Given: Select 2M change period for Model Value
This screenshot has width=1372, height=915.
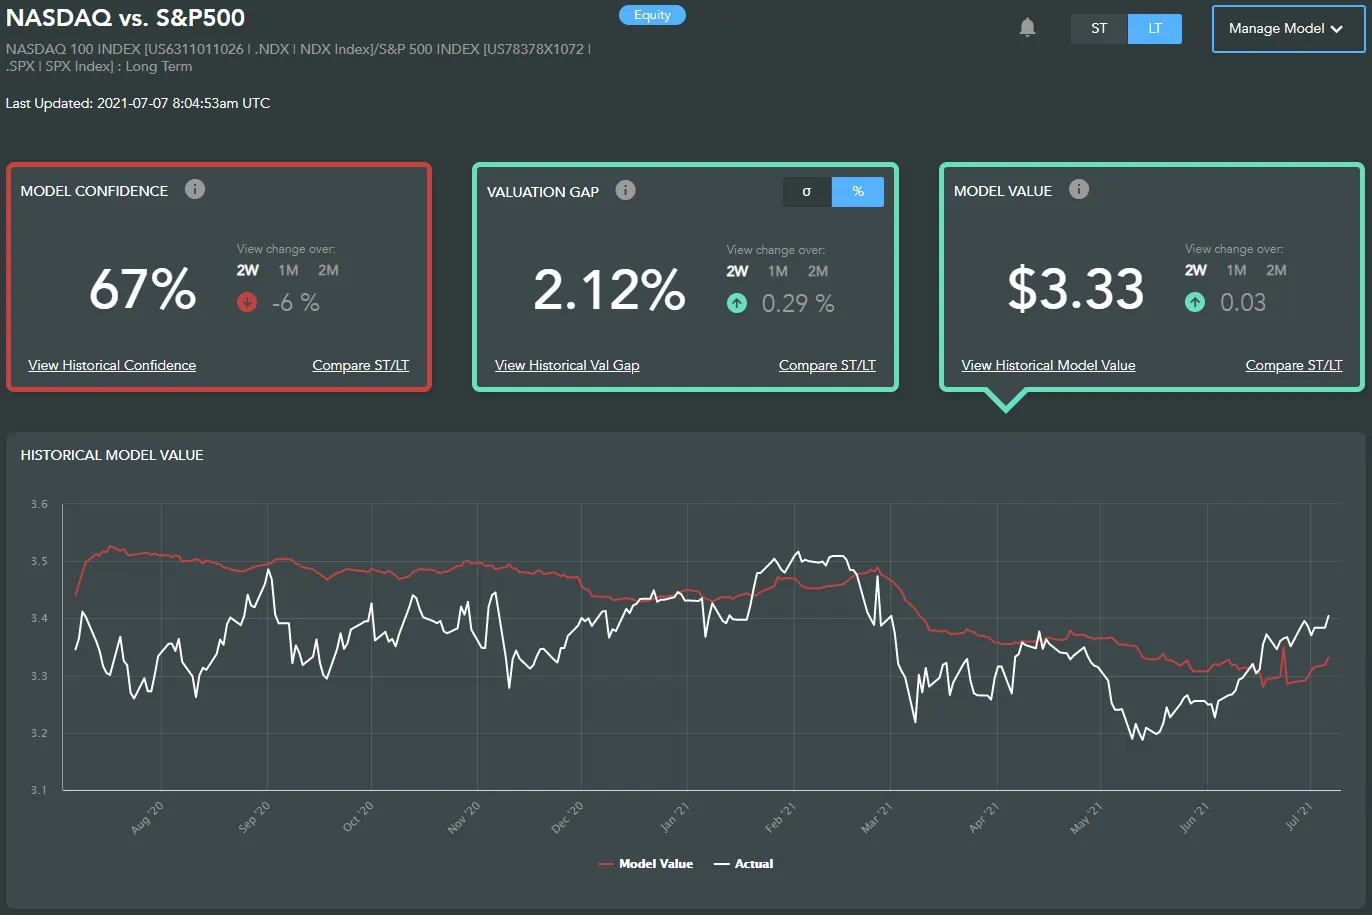Looking at the screenshot, I should 1276,270.
